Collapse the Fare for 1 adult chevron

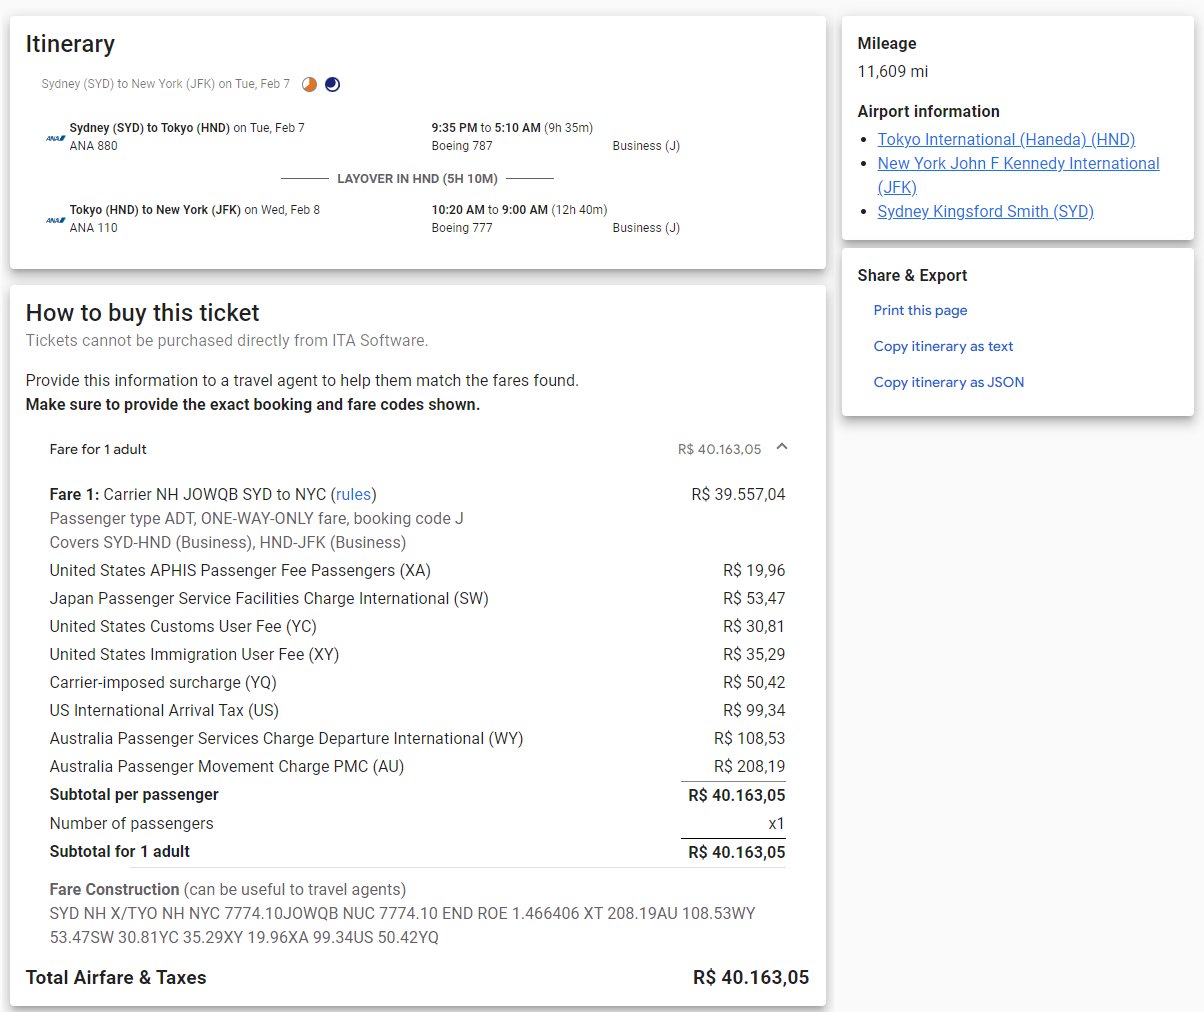point(782,448)
